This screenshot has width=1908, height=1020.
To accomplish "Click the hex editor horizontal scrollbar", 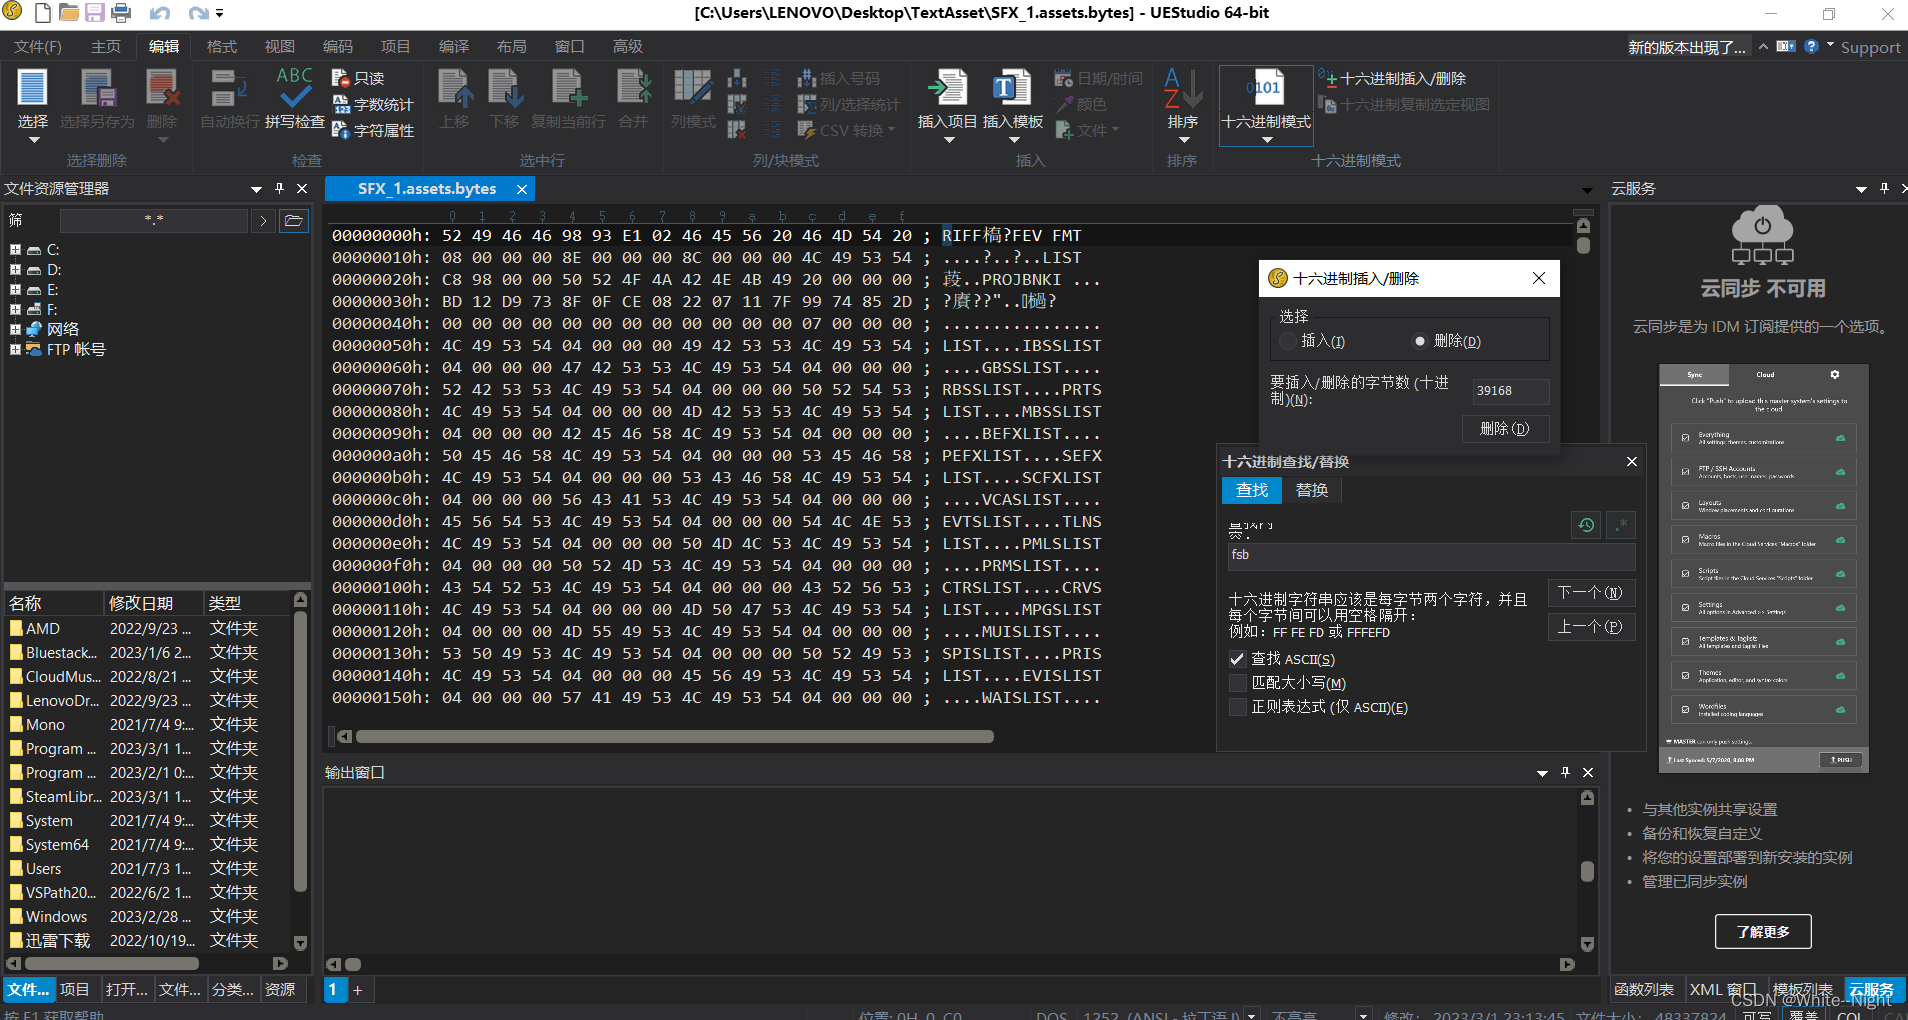I will pyautogui.click(x=674, y=736).
